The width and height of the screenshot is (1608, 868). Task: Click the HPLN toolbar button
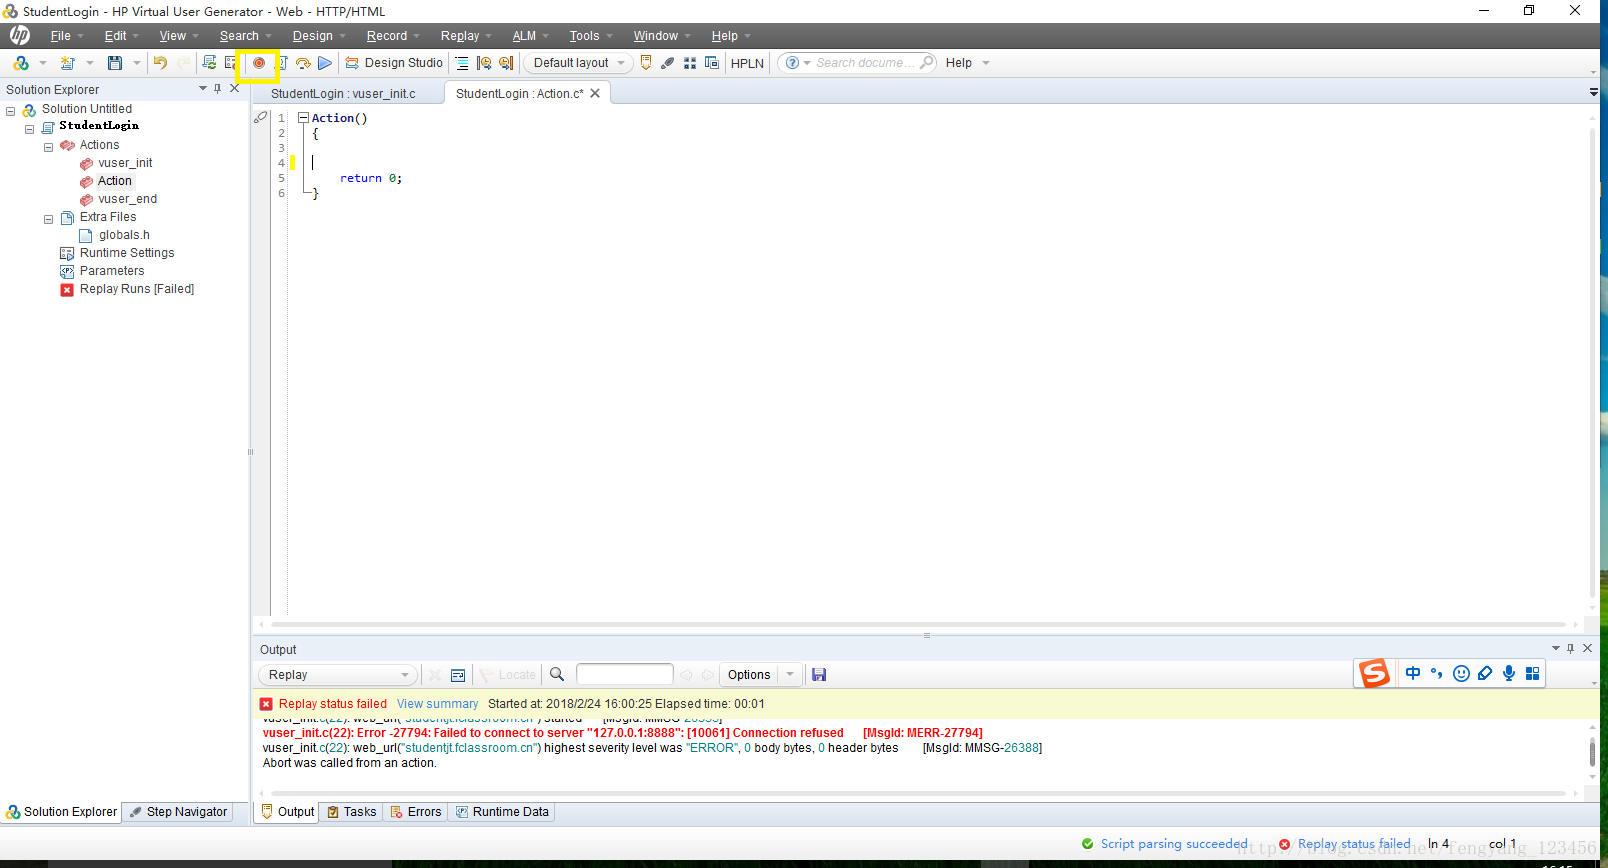pyautogui.click(x=747, y=63)
